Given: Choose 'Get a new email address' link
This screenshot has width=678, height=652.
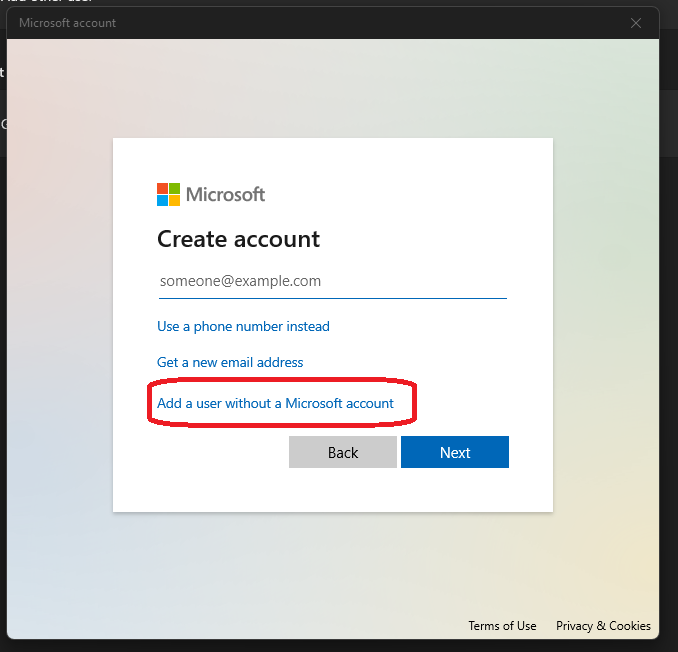Looking at the screenshot, I should (x=230, y=362).
